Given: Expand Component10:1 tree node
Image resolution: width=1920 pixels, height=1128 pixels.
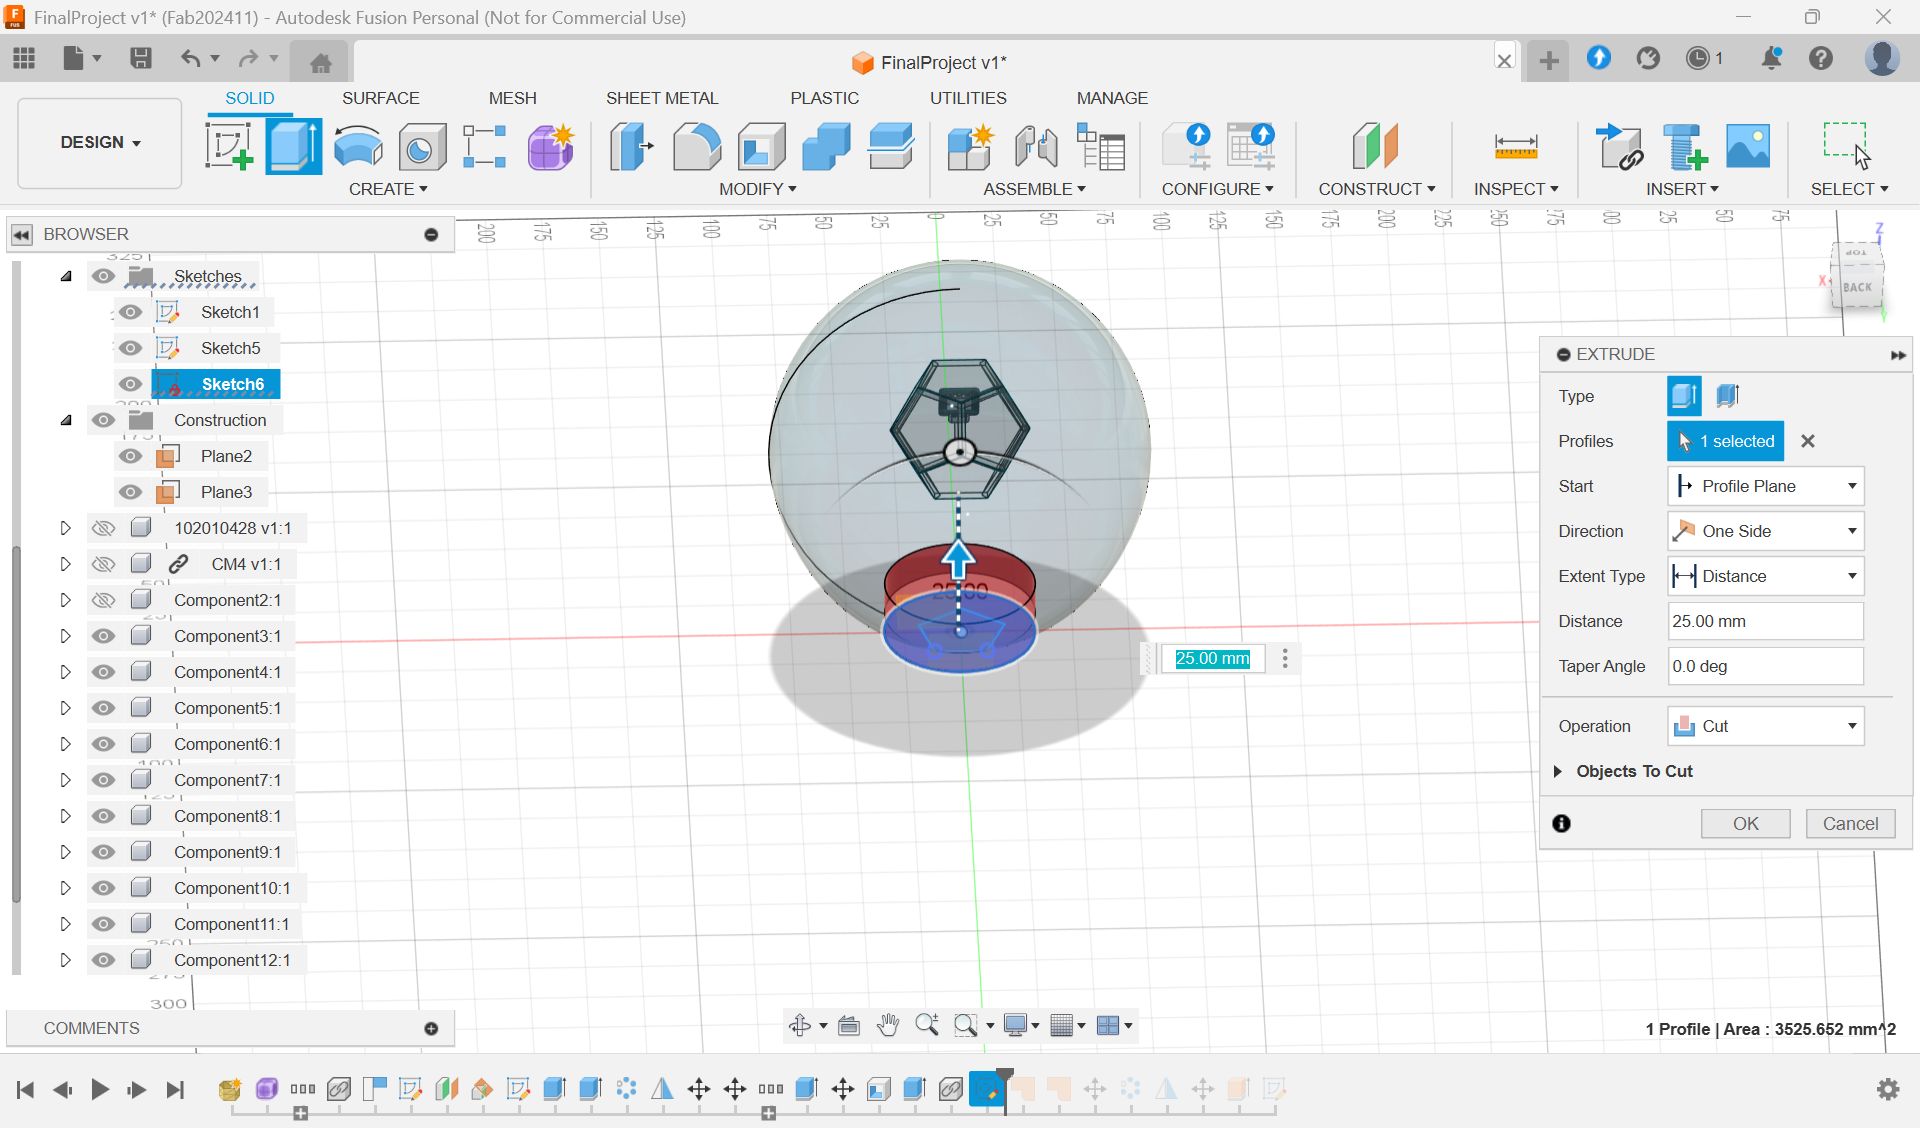Looking at the screenshot, I should tap(66, 888).
